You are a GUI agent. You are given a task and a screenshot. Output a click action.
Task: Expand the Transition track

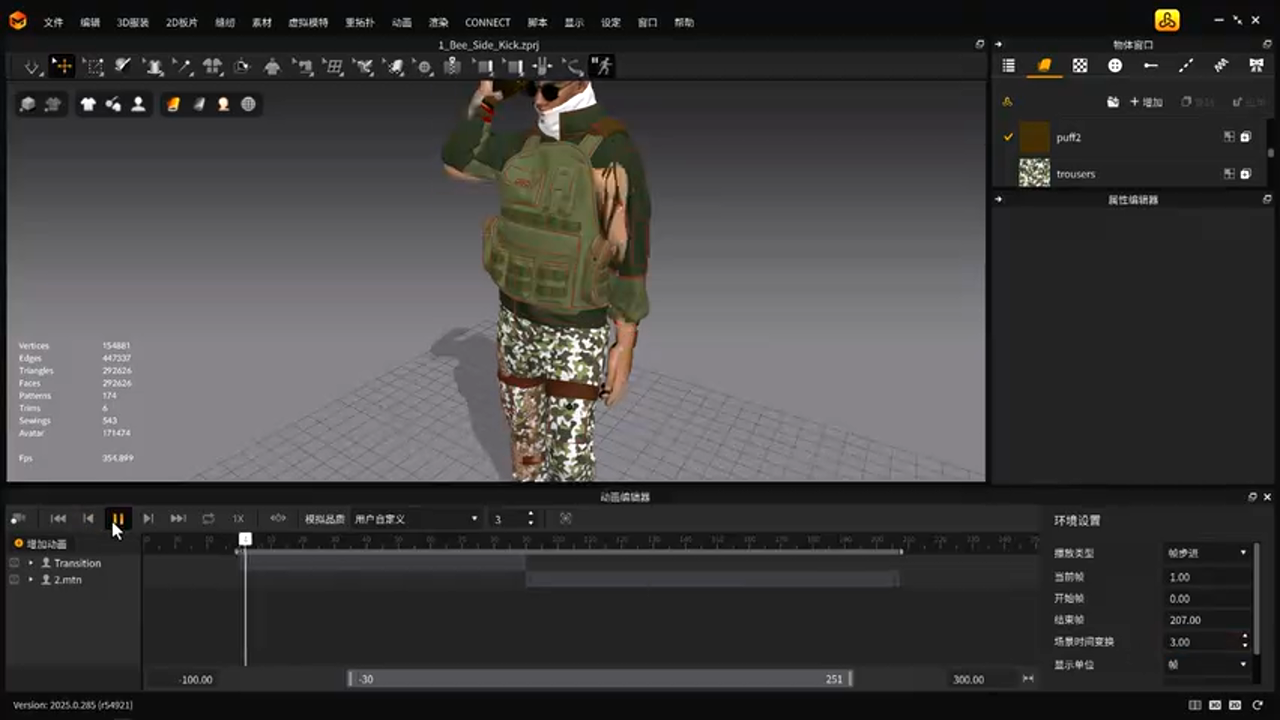(31, 563)
